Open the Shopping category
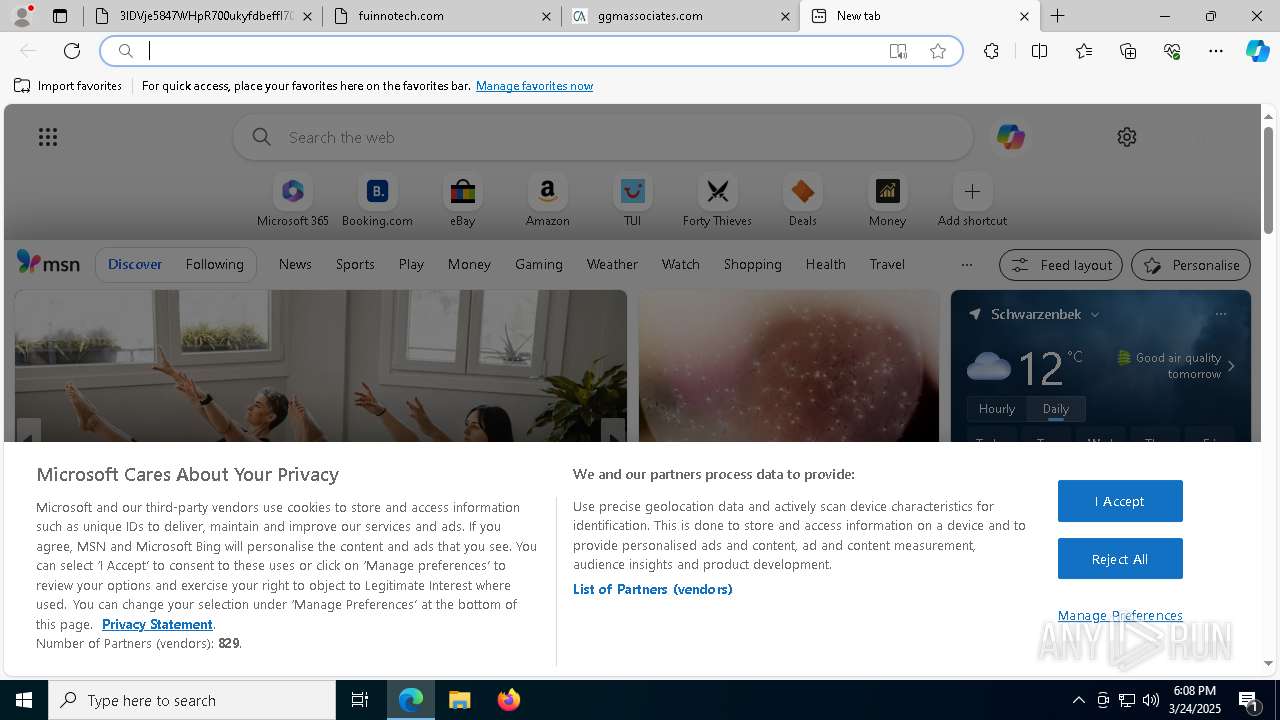1280x720 pixels. pos(753,264)
